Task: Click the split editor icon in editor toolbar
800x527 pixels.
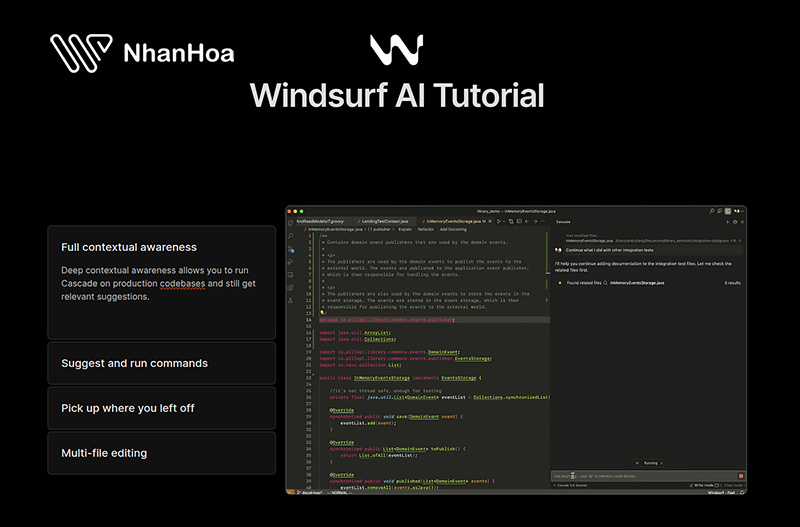Action: point(519,221)
